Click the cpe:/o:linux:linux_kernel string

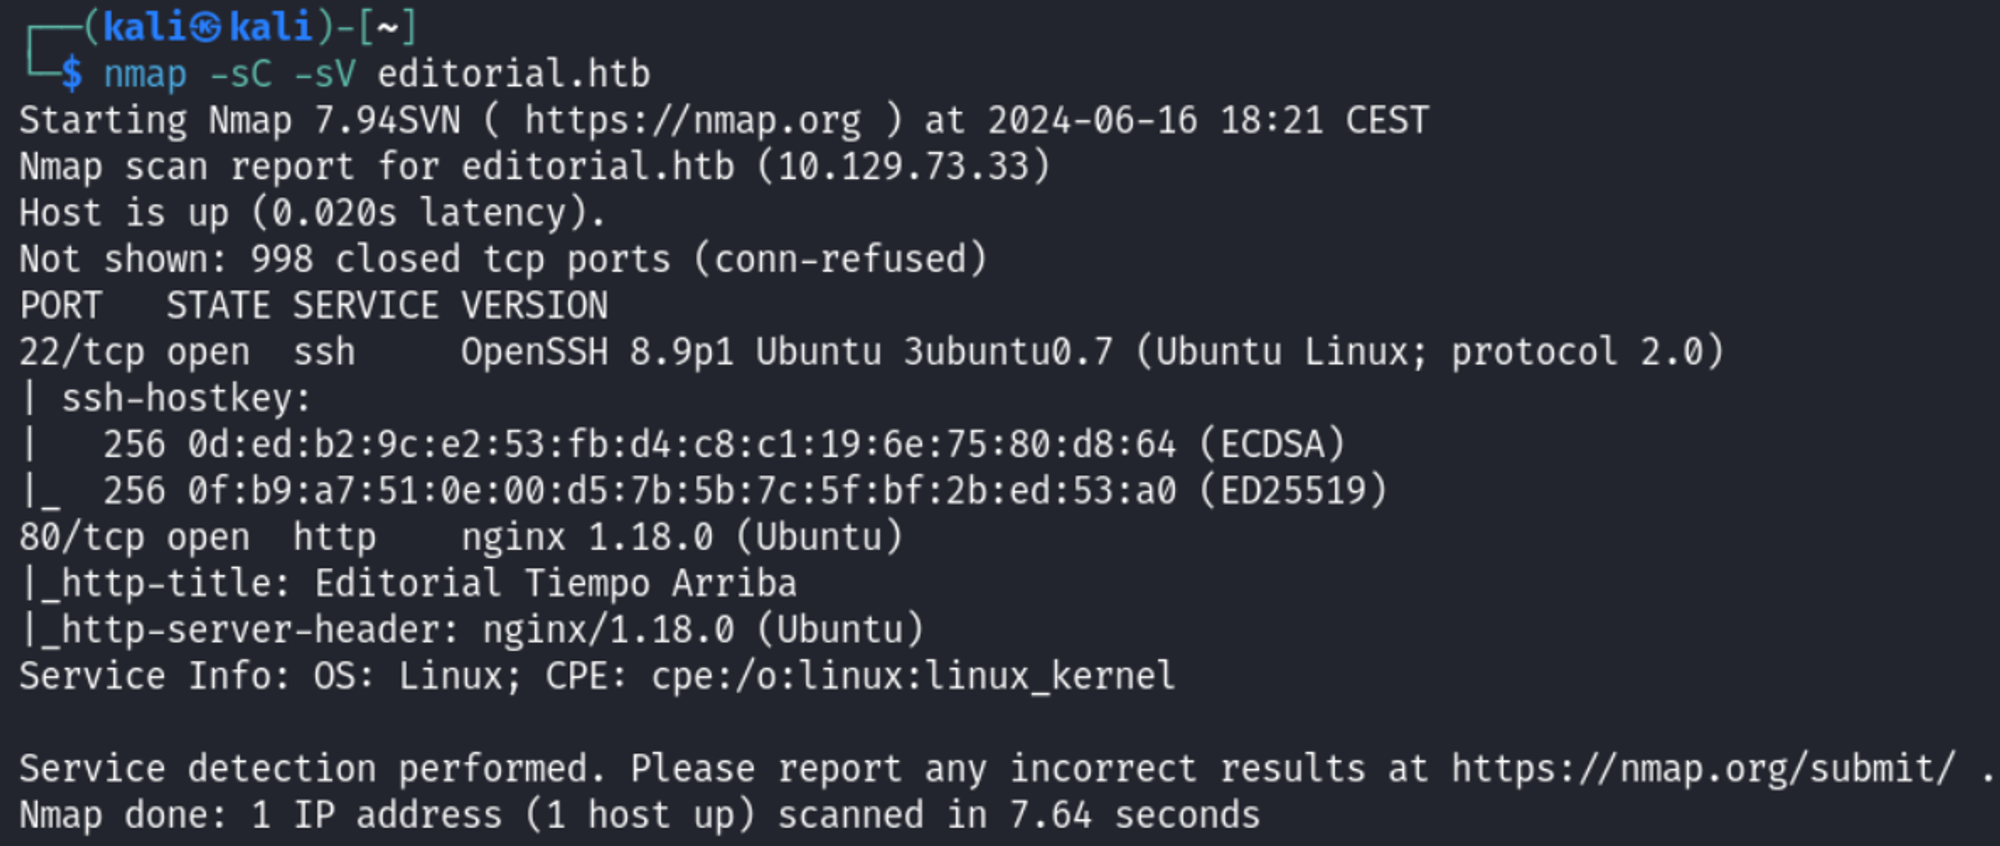click(x=913, y=676)
